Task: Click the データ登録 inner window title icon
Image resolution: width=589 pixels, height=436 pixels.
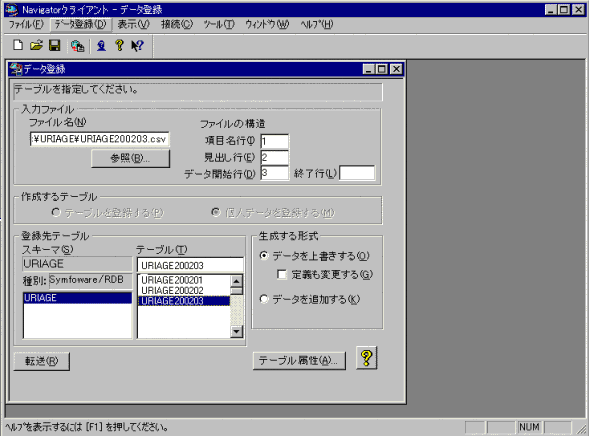Action: point(16,69)
